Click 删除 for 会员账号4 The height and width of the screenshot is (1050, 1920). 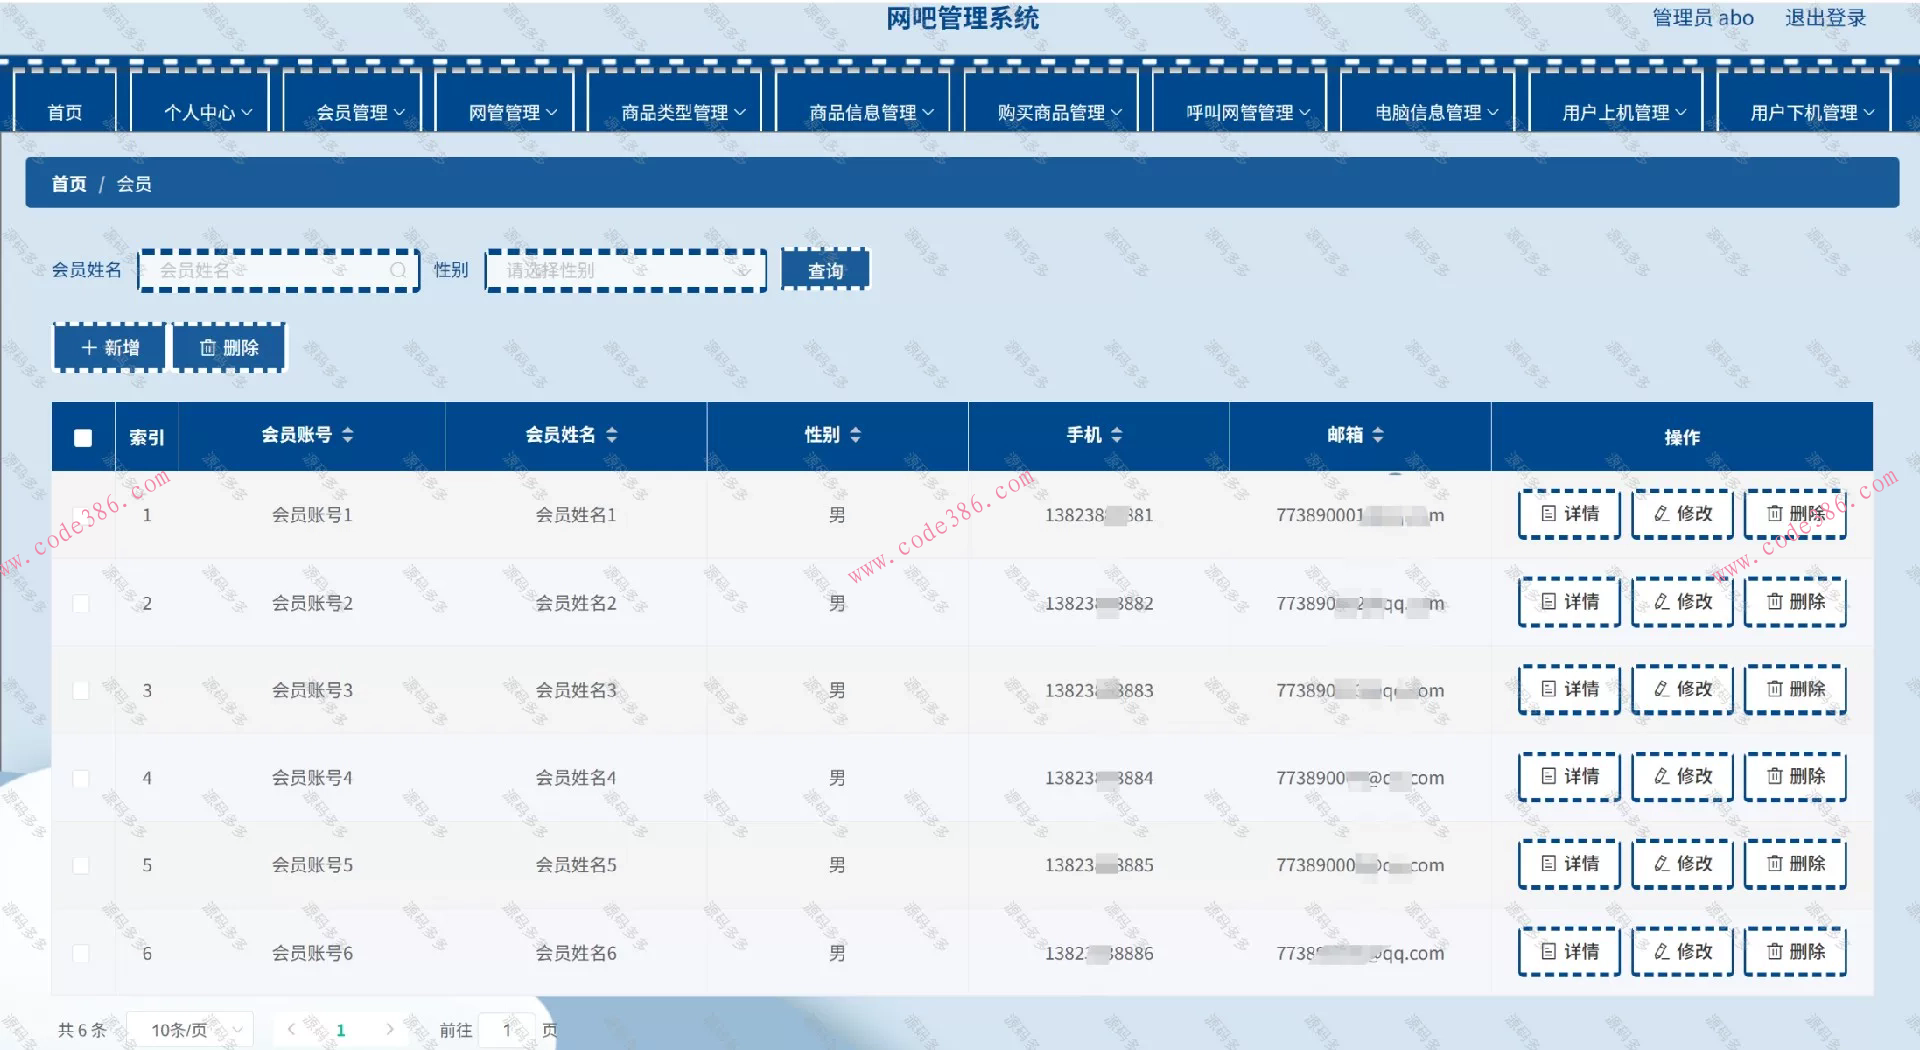pyautogui.click(x=1795, y=776)
